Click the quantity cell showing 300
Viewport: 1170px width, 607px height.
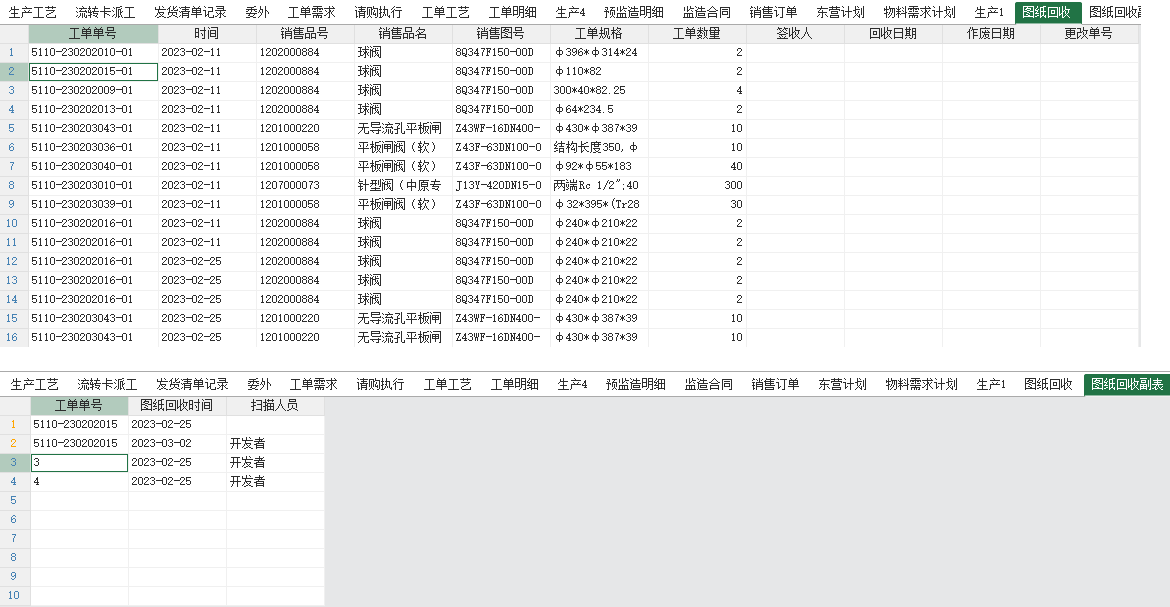click(697, 185)
